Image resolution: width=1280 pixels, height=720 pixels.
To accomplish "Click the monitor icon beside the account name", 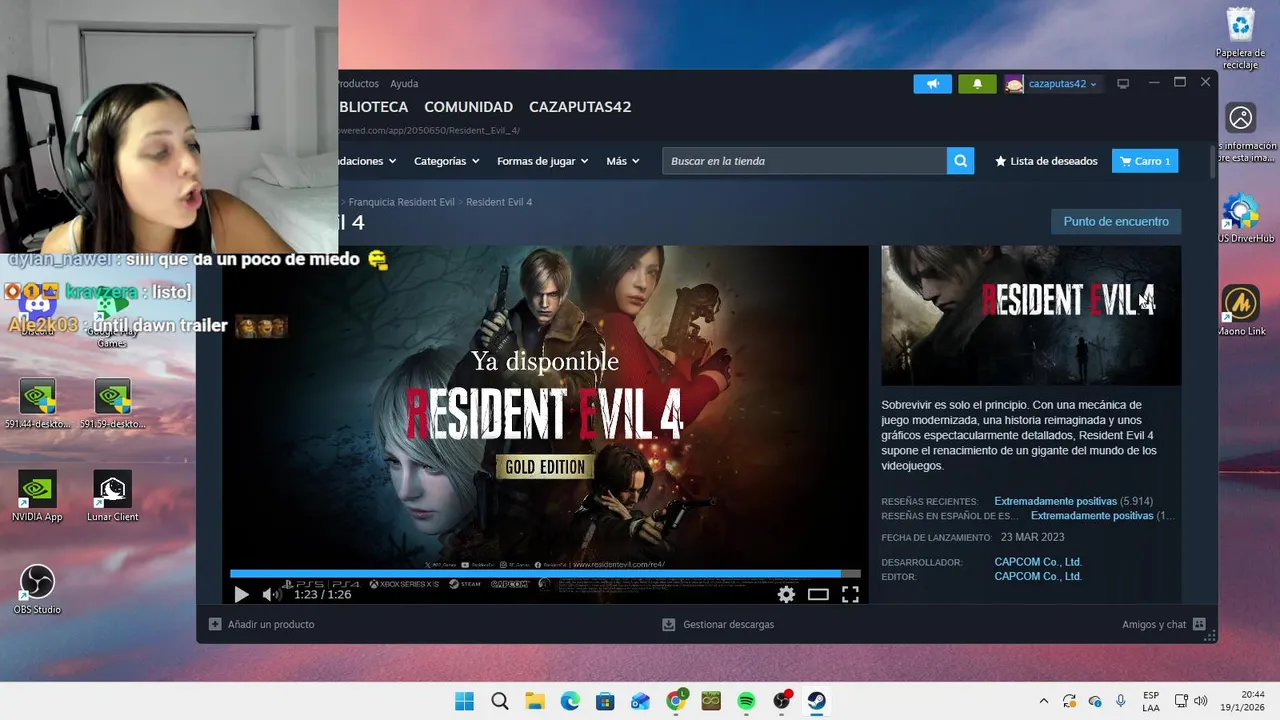I will pyautogui.click(x=1123, y=84).
